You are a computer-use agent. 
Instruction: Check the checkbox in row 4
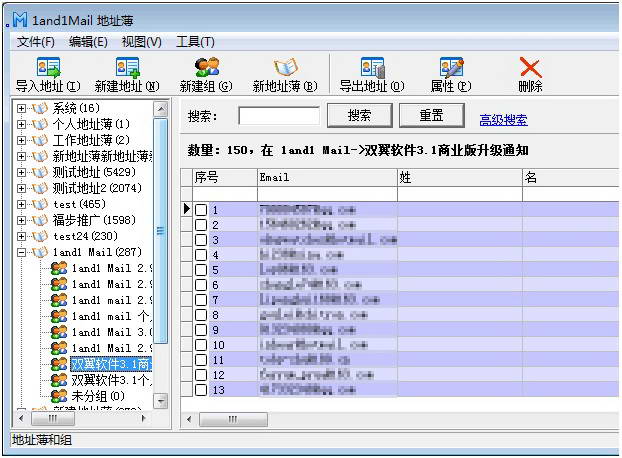click(x=201, y=255)
